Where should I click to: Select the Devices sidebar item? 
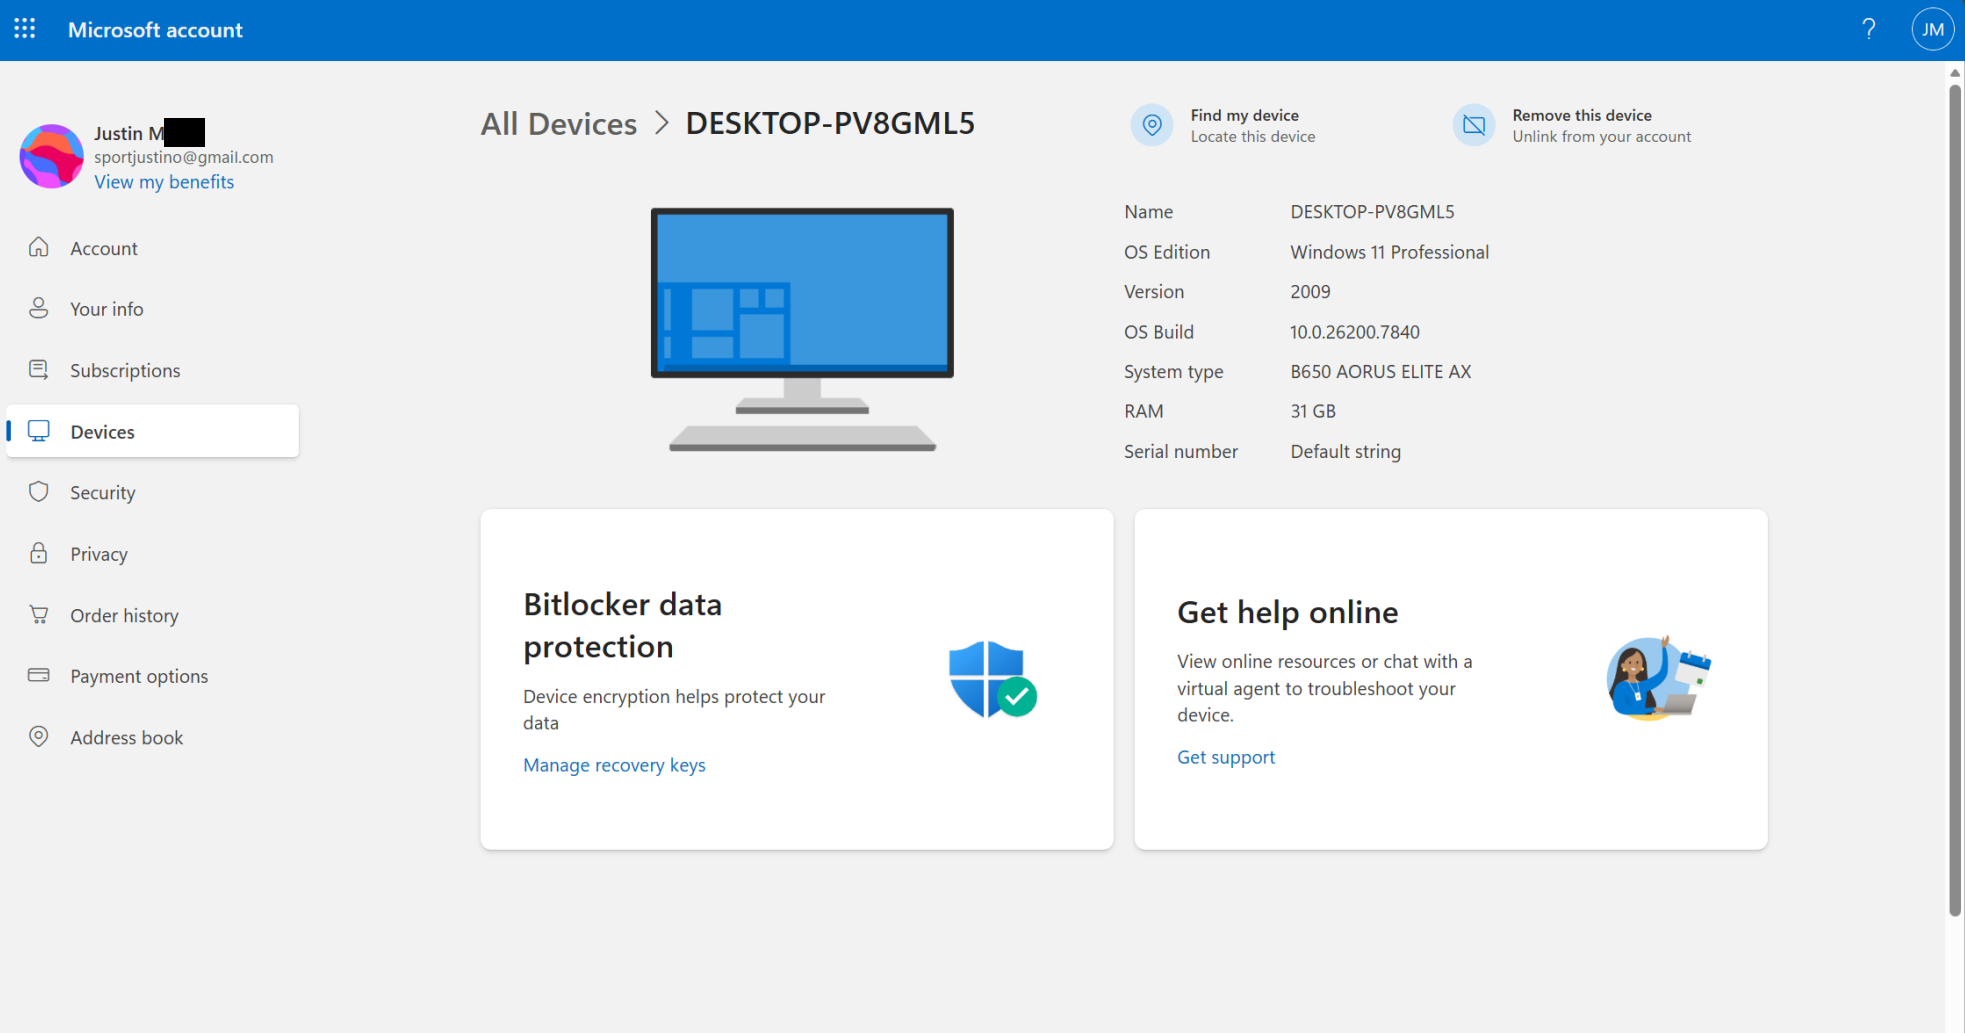click(153, 431)
